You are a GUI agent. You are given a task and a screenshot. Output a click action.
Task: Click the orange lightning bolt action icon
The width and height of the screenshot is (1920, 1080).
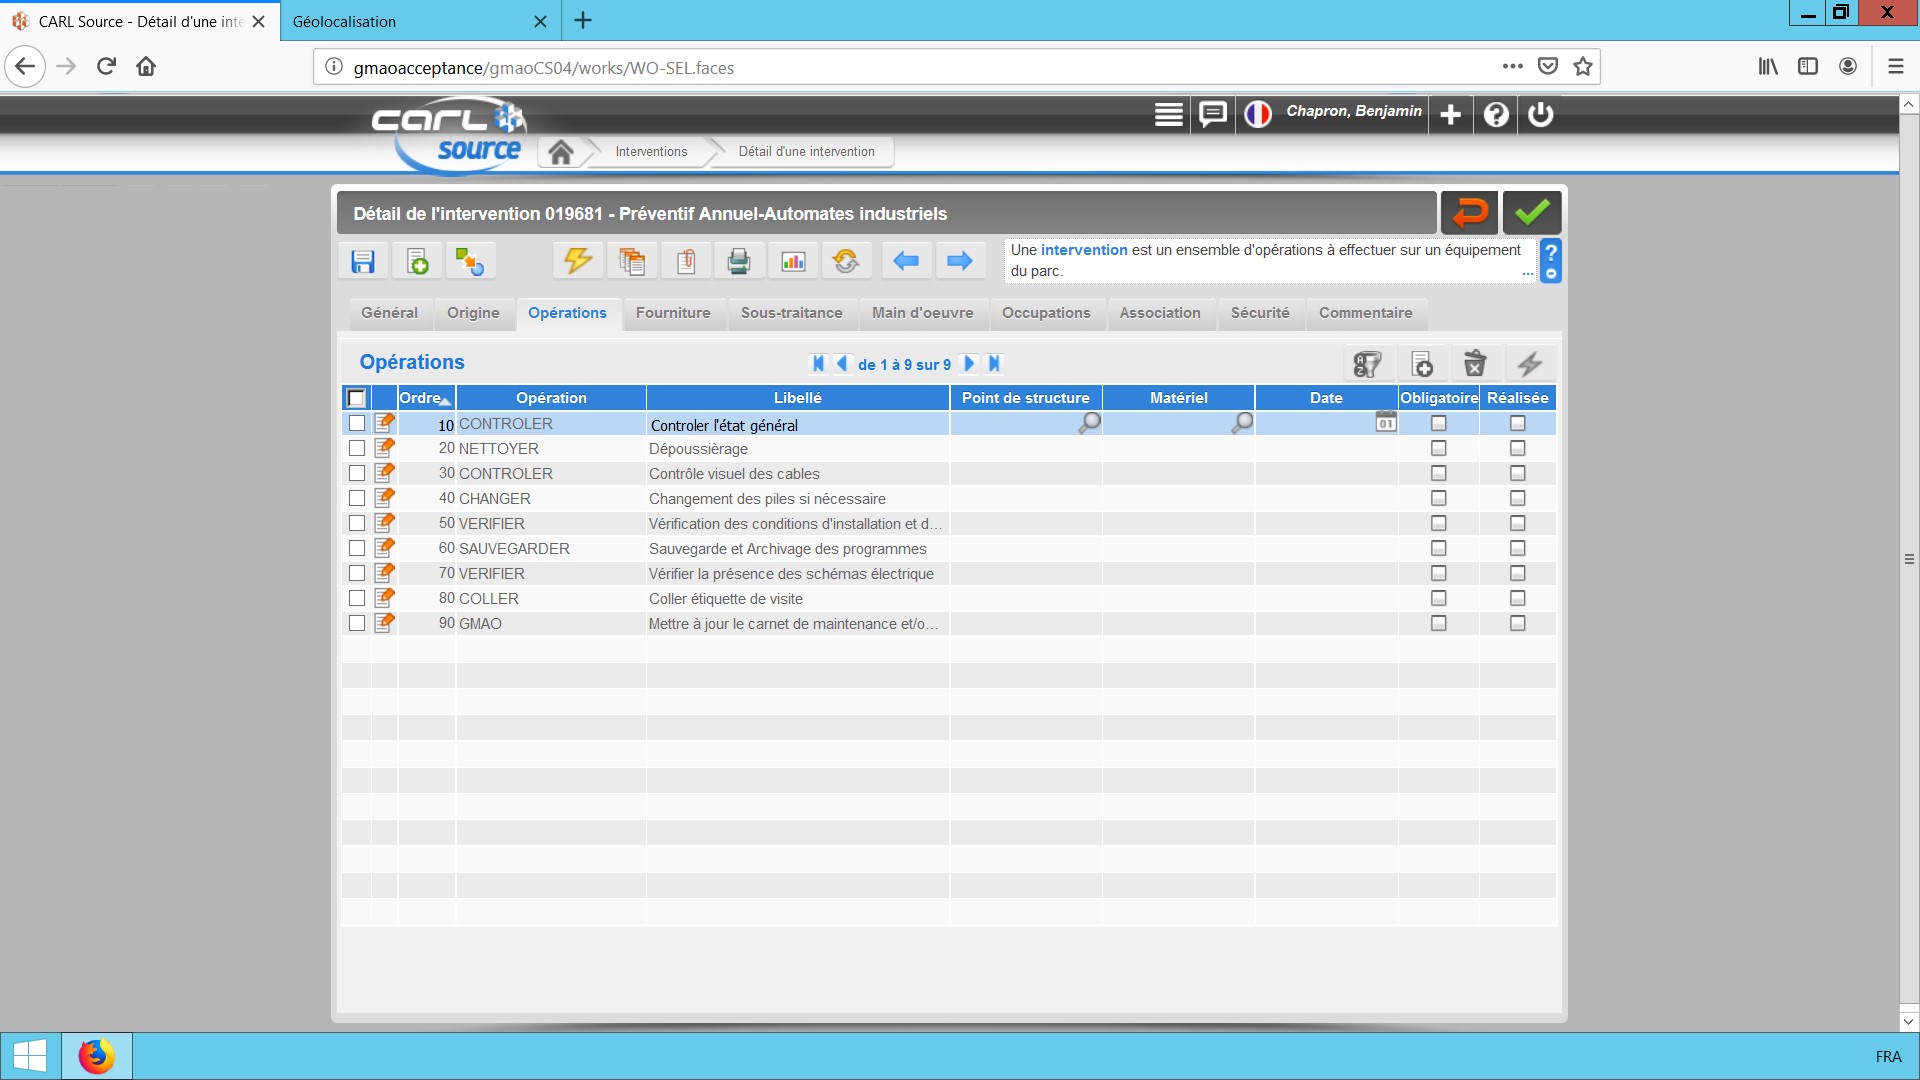[x=578, y=262]
